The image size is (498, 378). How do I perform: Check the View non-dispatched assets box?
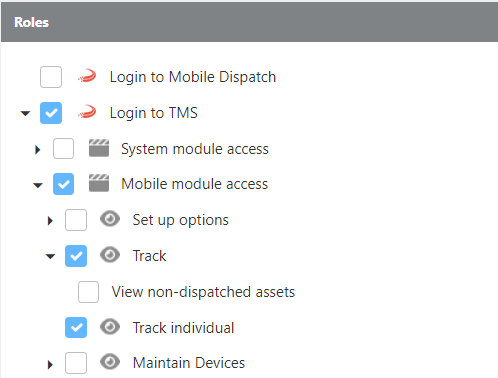(88, 292)
